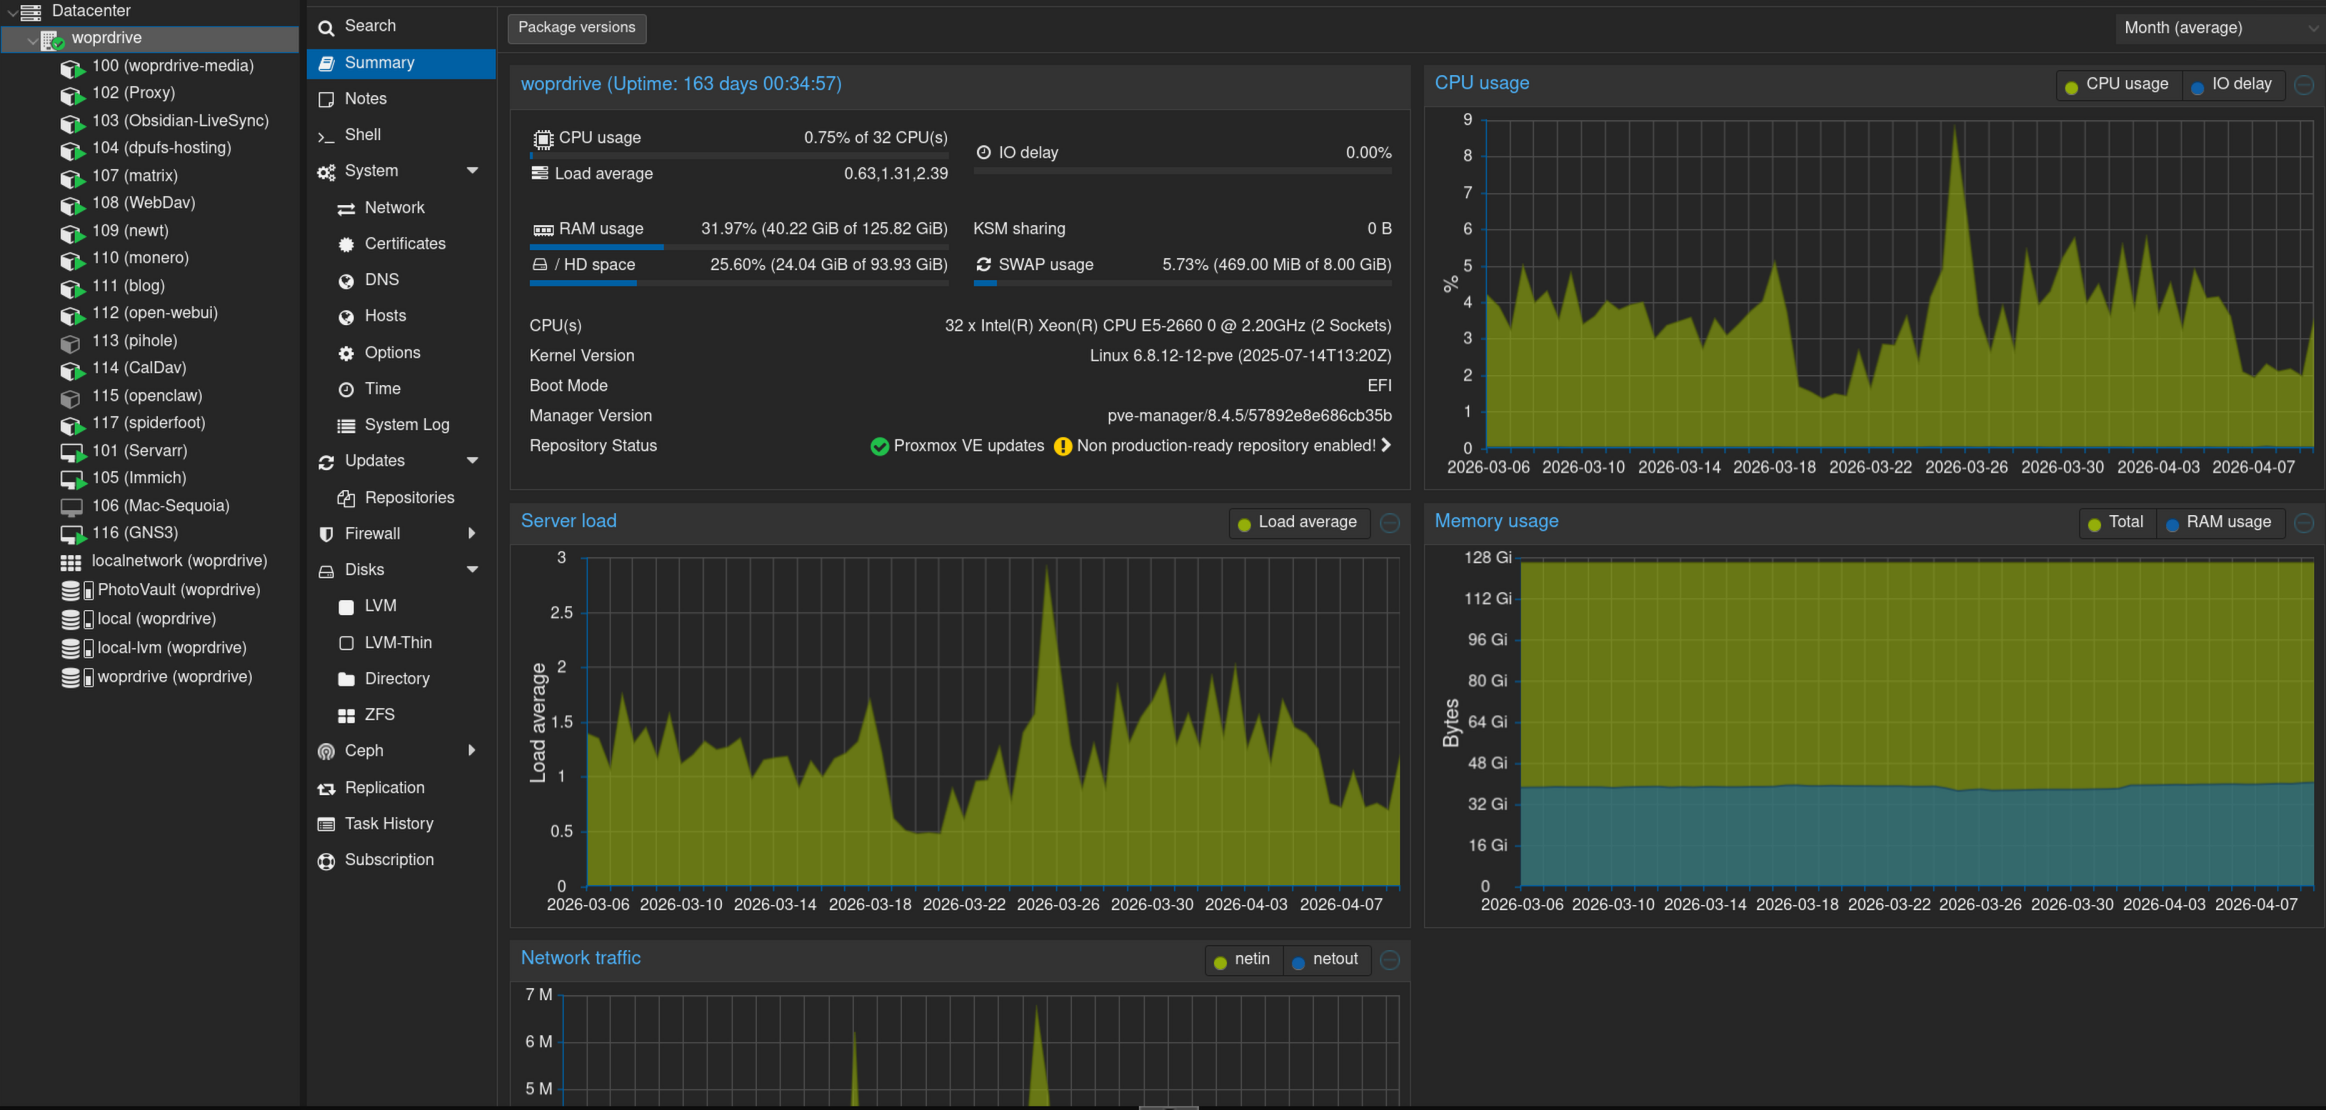Screen dimensions: 2326x1110
Task: Toggle netout series in Network traffic legend
Action: coord(1325,960)
